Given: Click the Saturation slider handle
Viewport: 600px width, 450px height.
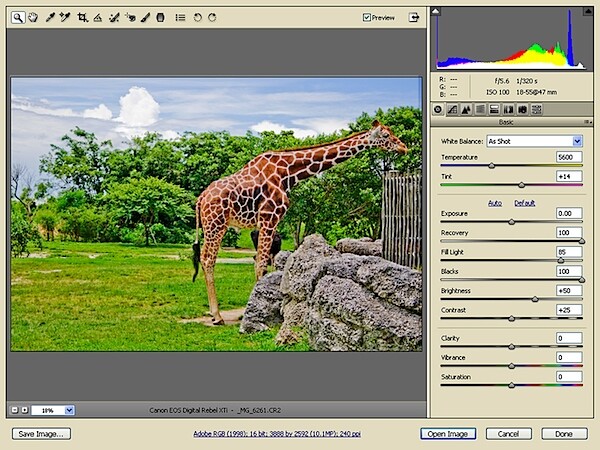Looking at the screenshot, I should [512, 385].
